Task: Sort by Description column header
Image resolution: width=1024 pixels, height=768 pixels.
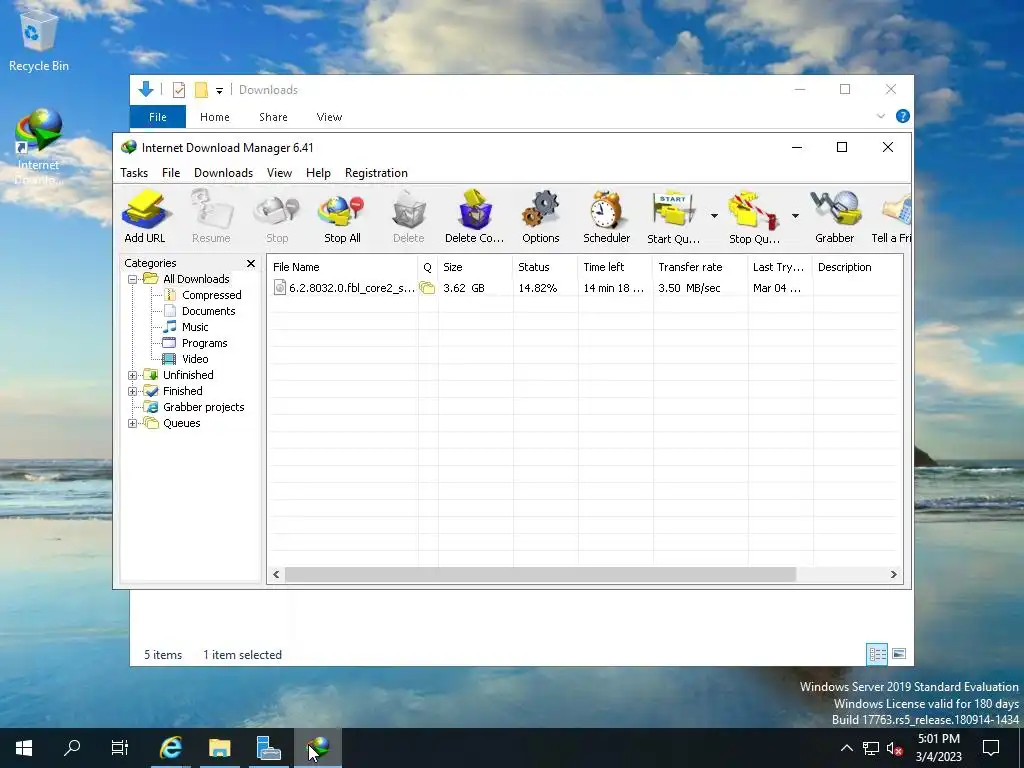Action: tap(857, 266)
